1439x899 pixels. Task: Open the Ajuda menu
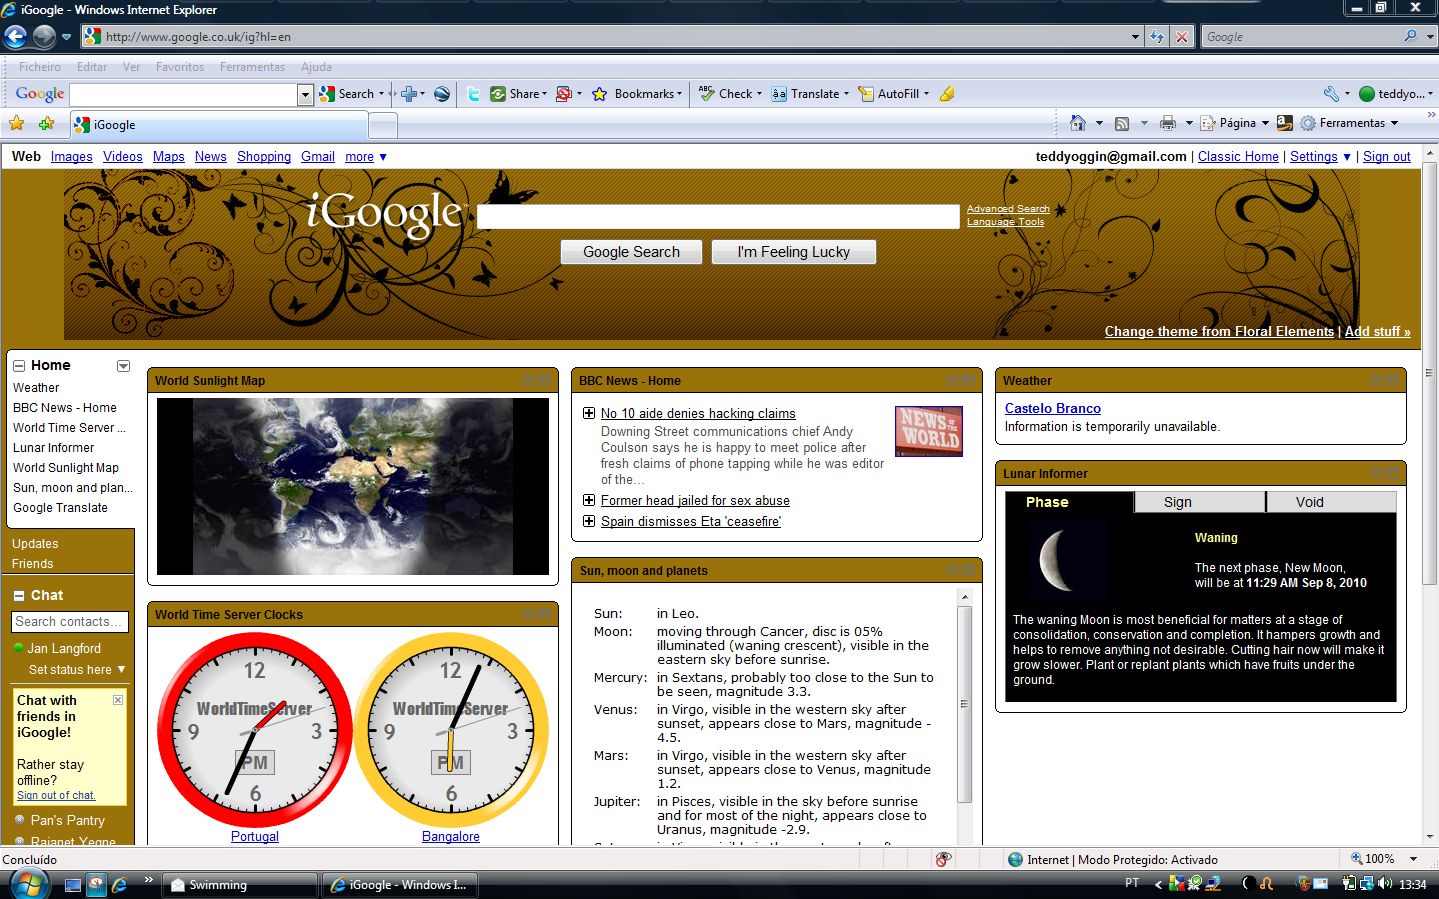point(316,67)
